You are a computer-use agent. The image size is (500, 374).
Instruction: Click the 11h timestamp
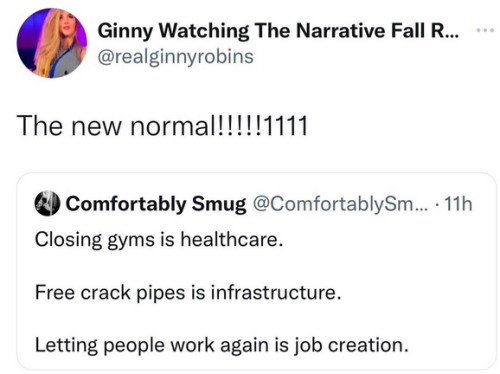tap(459, 204)
